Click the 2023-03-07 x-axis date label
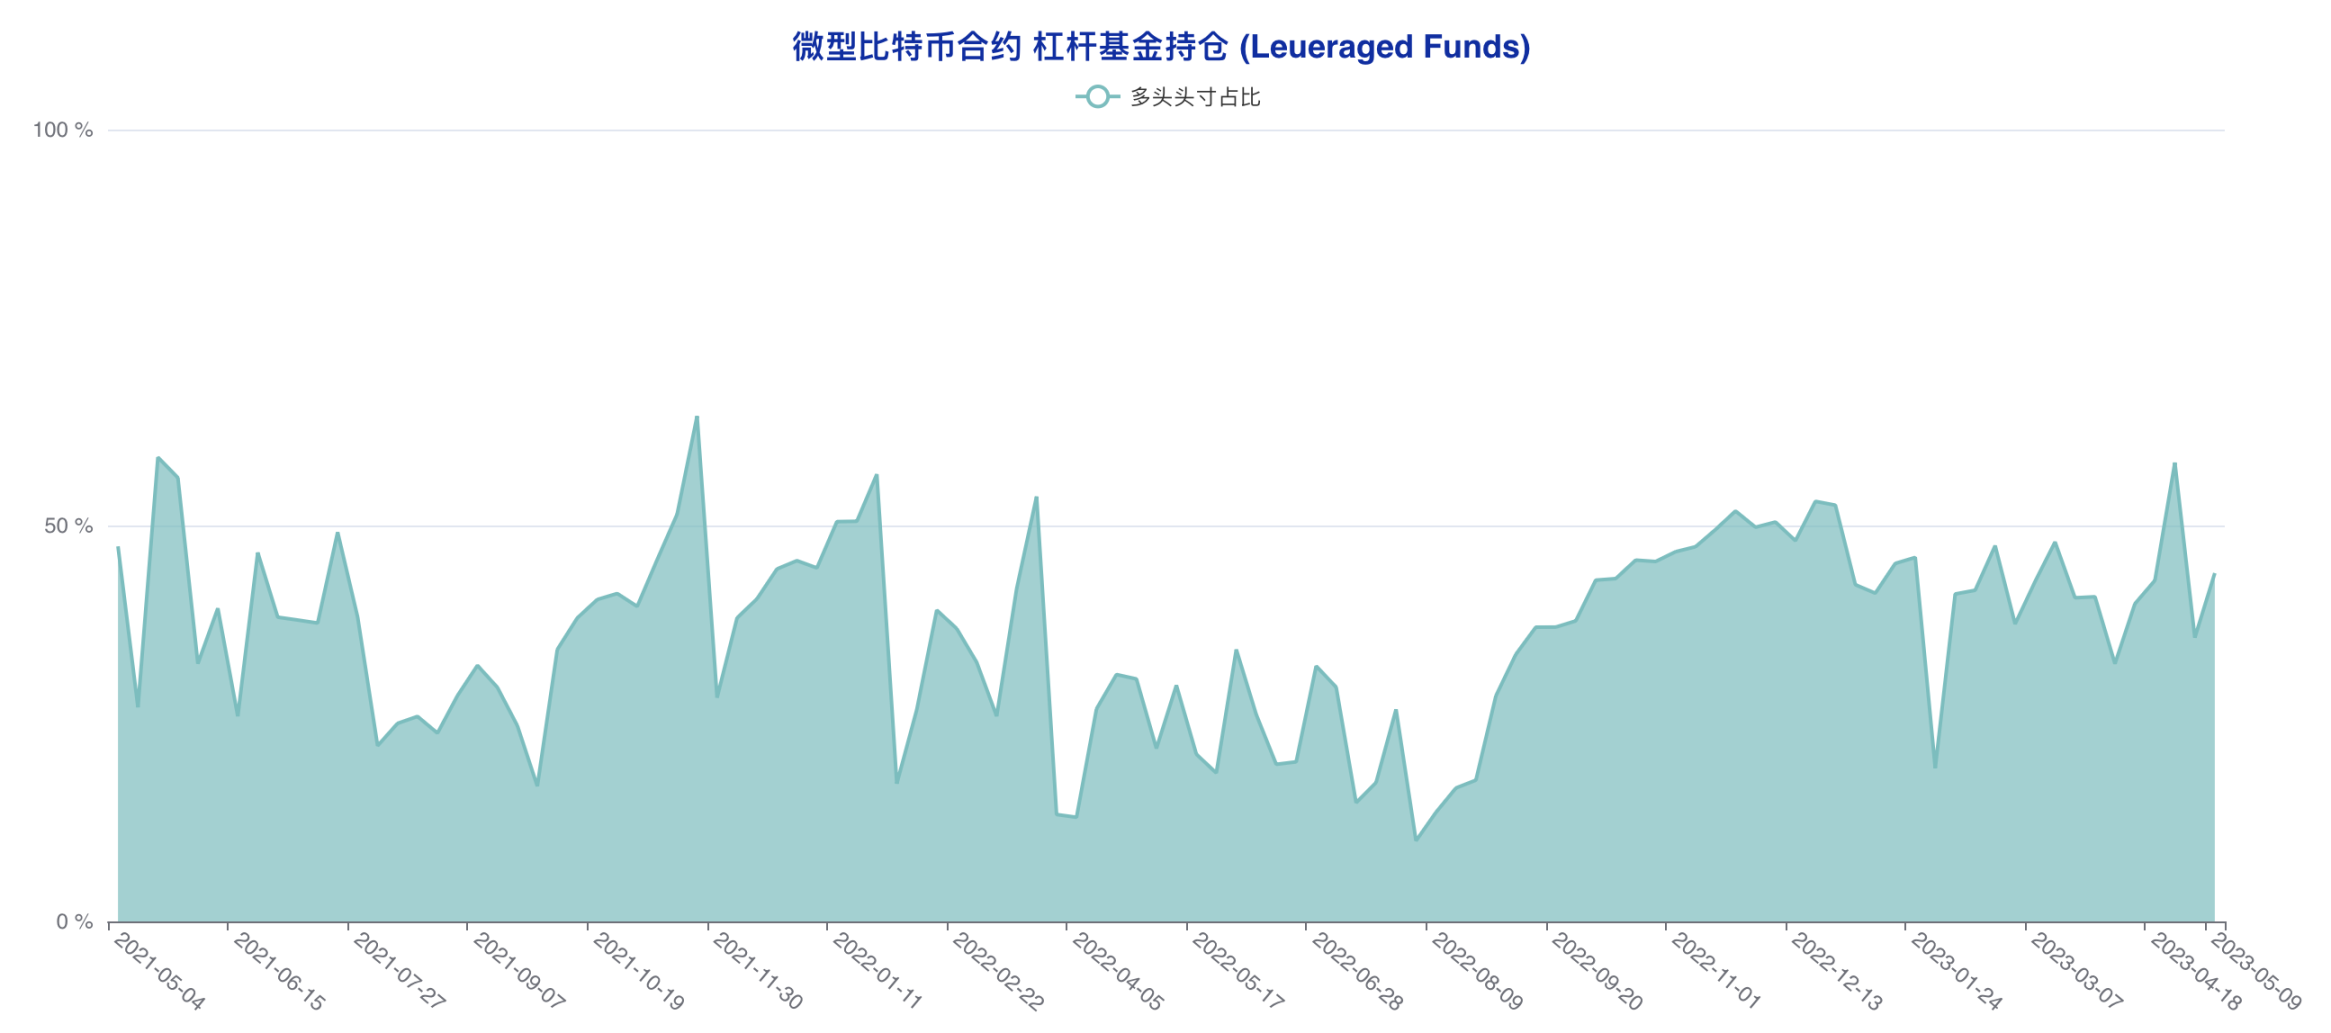This screenshot has height=1033, width=2331. tap(2075, 971)
